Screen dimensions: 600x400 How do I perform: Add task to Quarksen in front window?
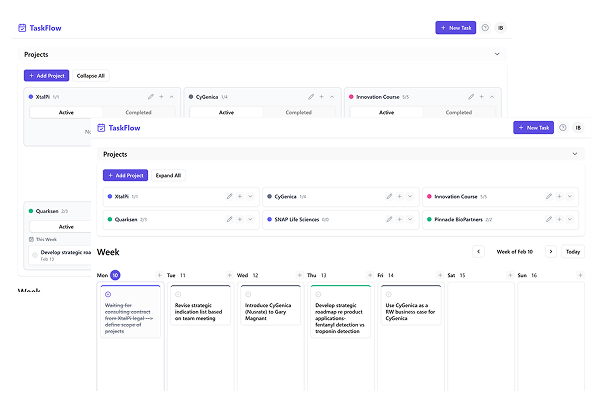tap(240, 219)
